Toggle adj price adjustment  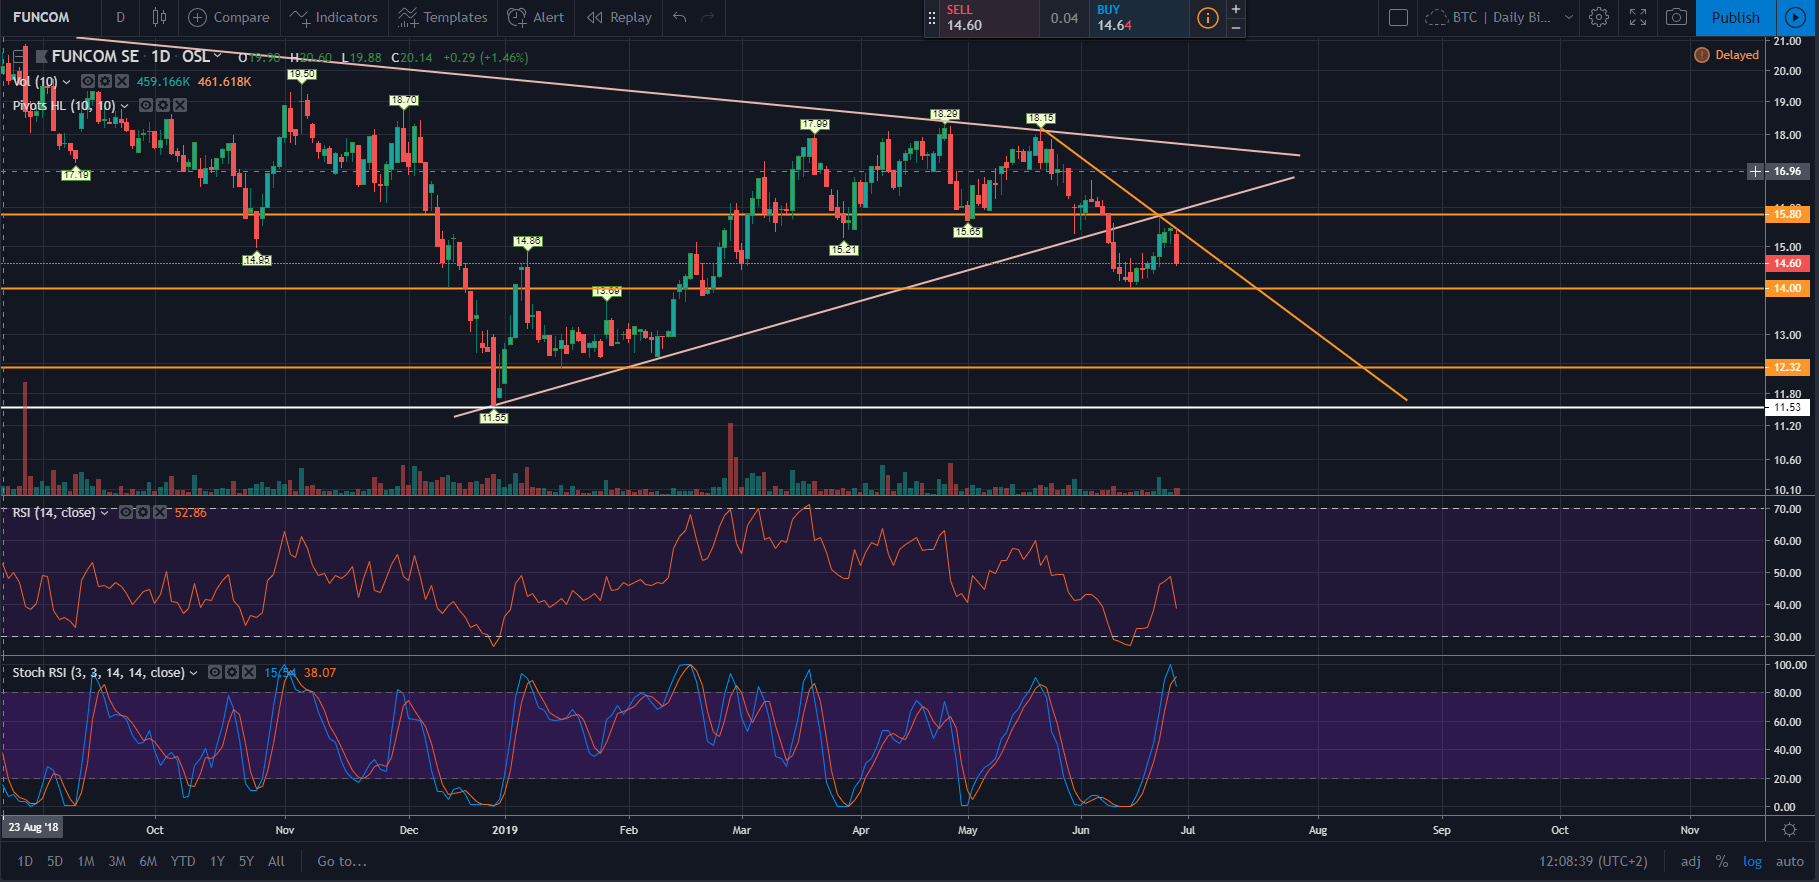1690,861
